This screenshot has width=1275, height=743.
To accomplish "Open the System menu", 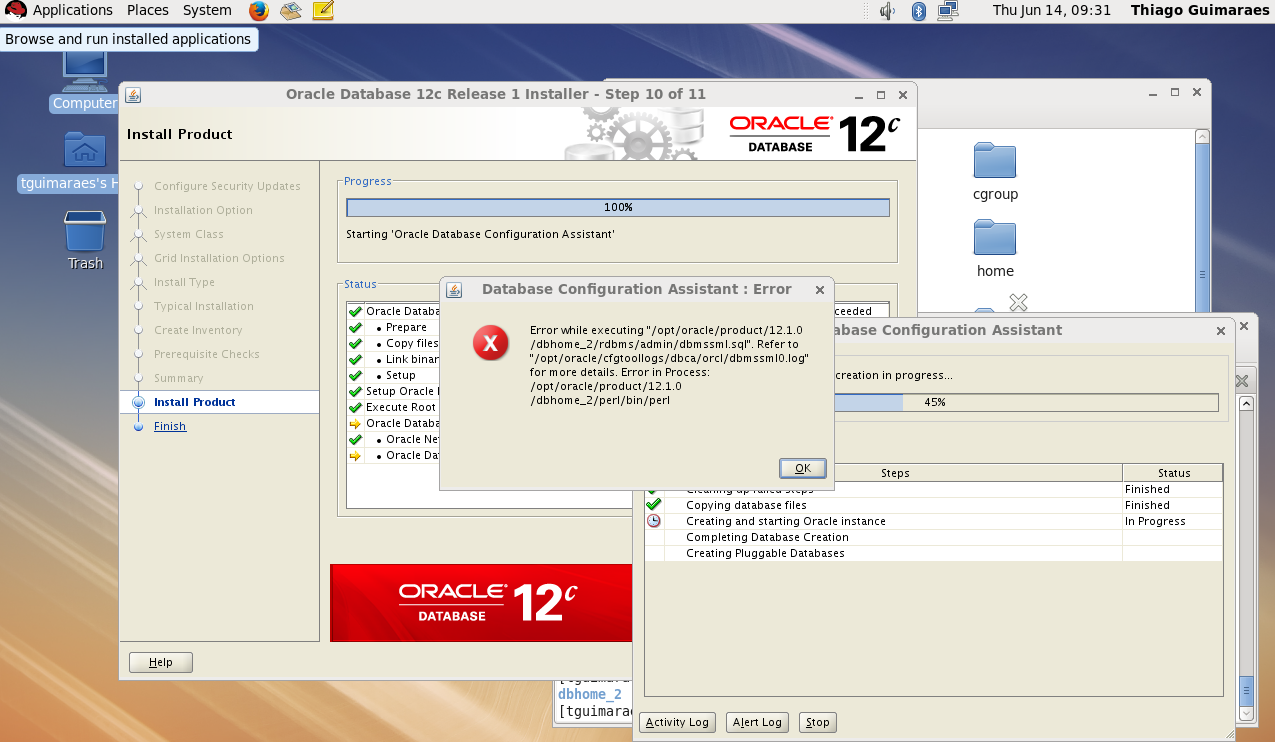I will pyautogui.click(x=206, y=11).
